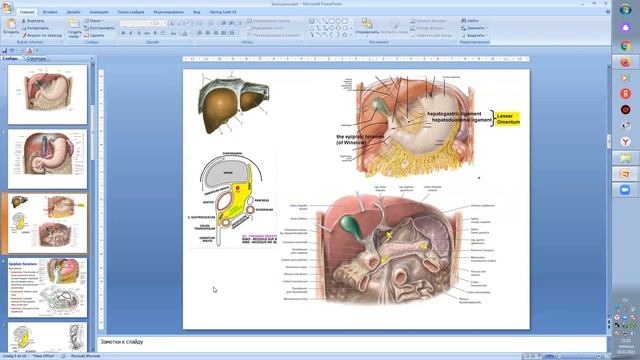Open Zoom app from taskbar
Screen dimensions: 640x360
tap(625, 190)
